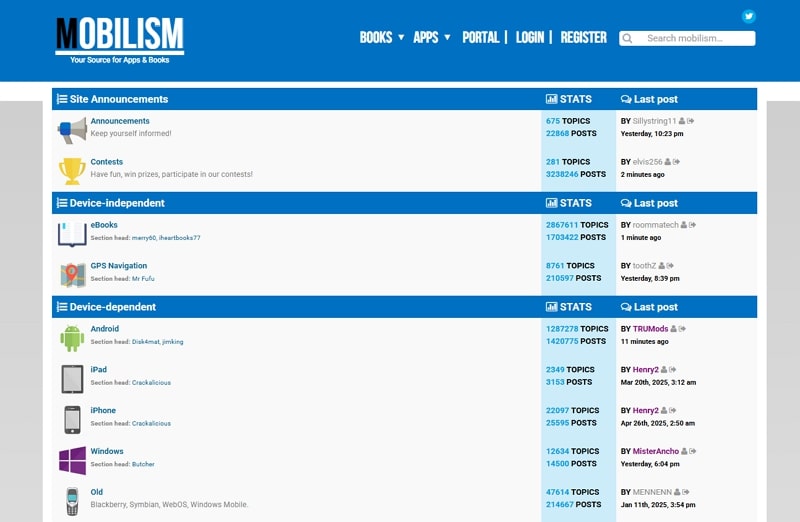800x522 pixels.
Task: Click view-latest-post icon beside toothZ
Action: click(x=670, y=266)
